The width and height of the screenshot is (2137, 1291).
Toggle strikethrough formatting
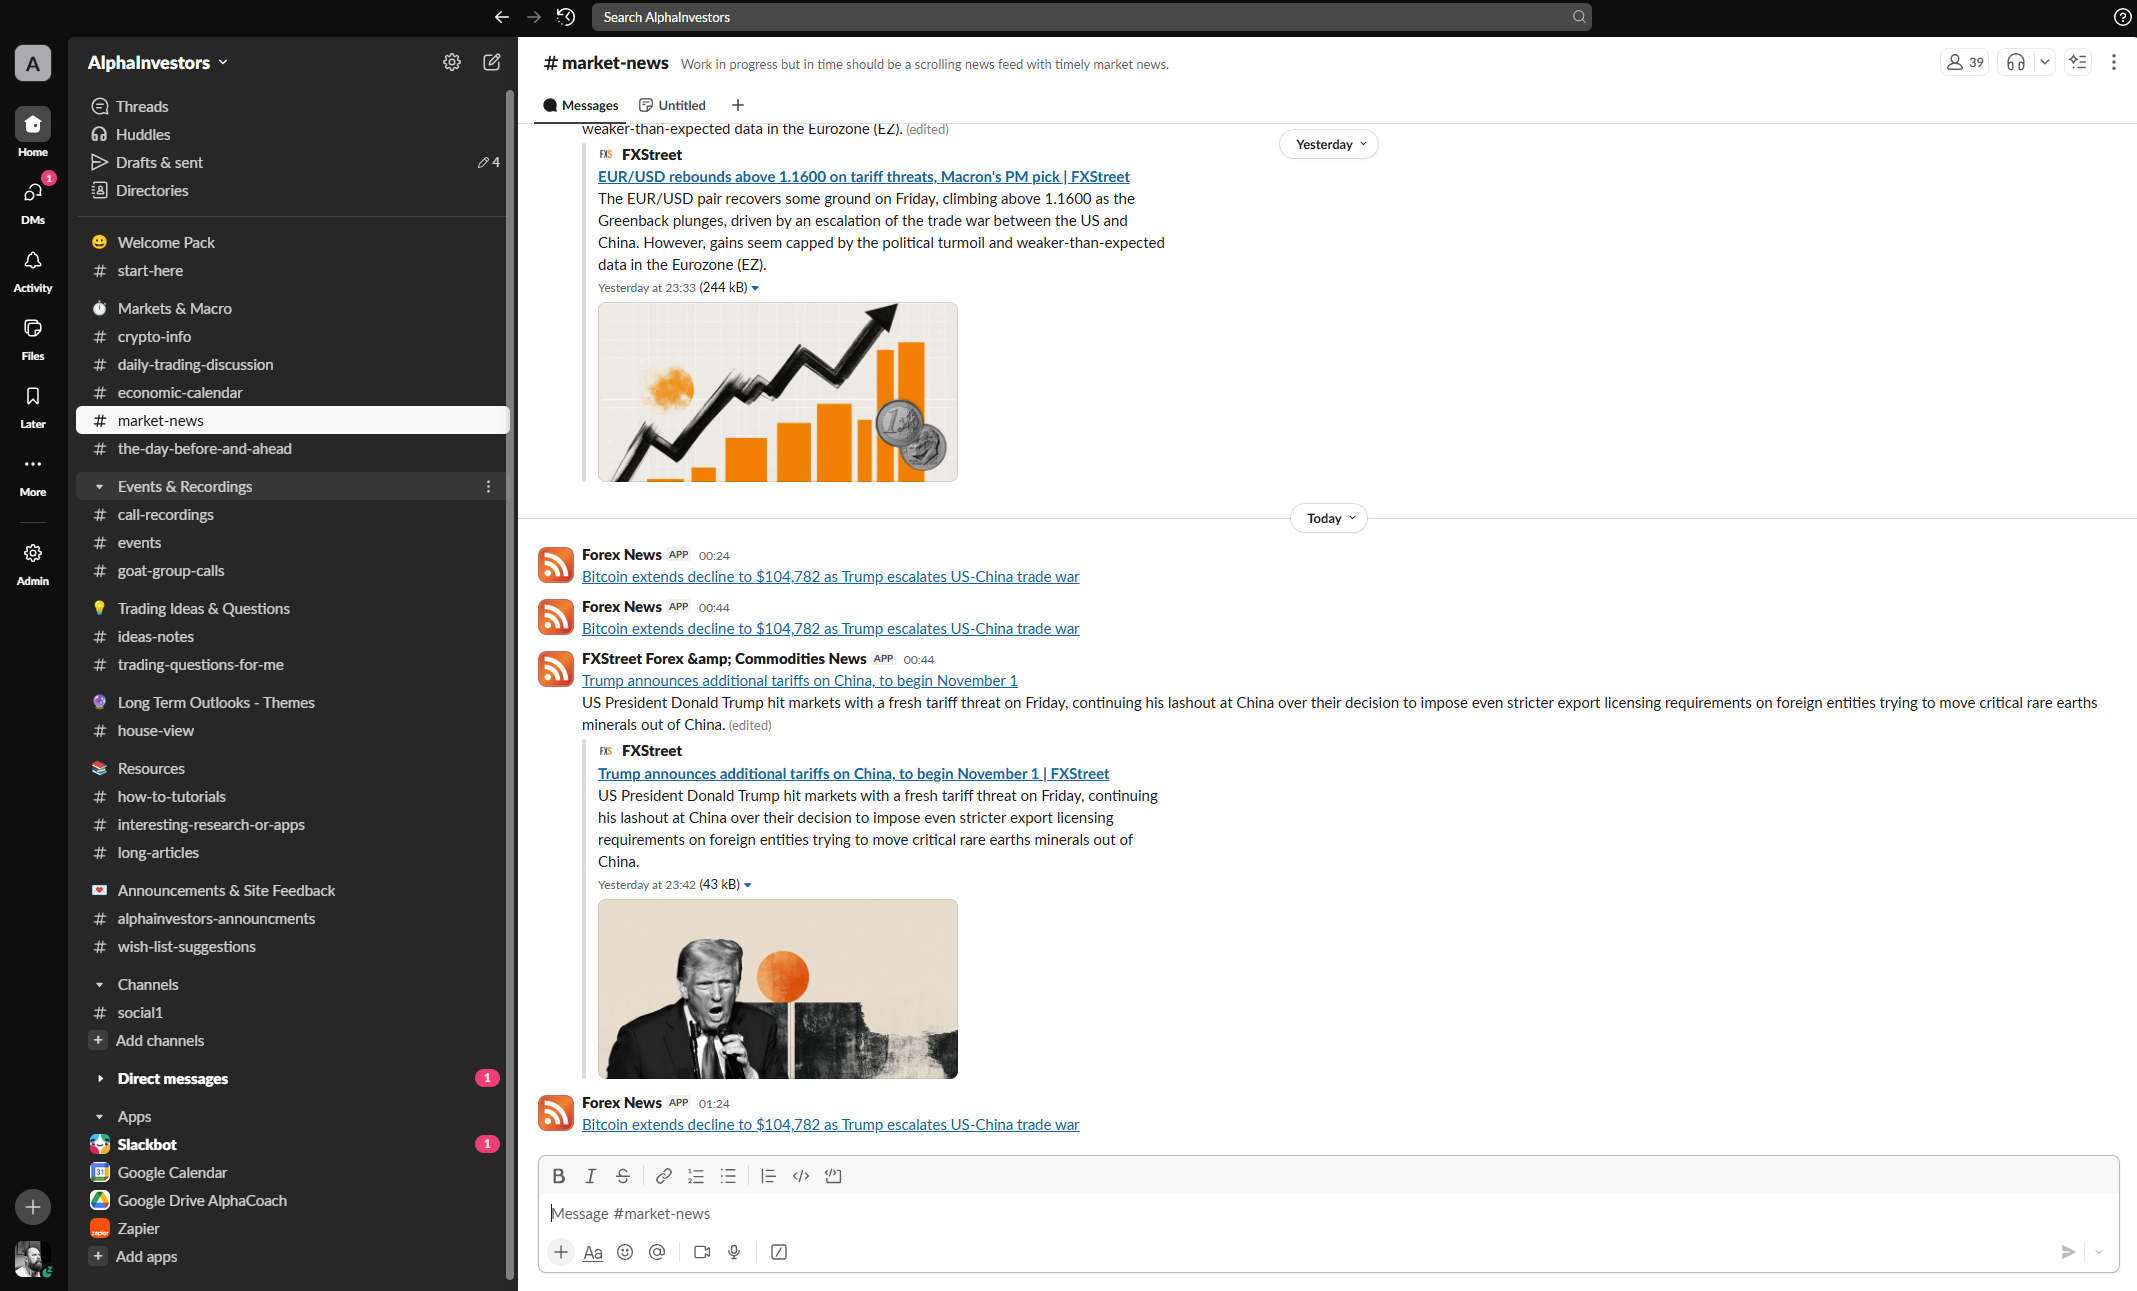623,1176
